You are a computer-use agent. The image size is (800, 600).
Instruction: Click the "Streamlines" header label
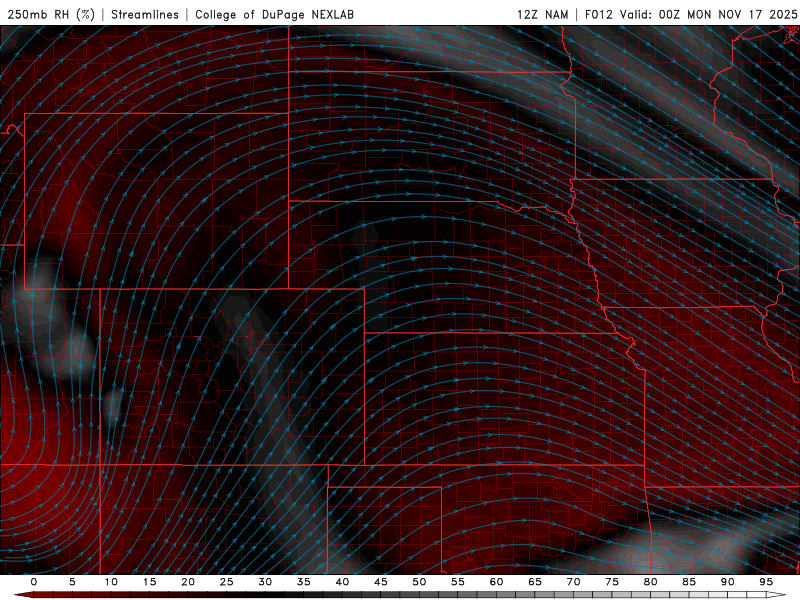point(145,14)
